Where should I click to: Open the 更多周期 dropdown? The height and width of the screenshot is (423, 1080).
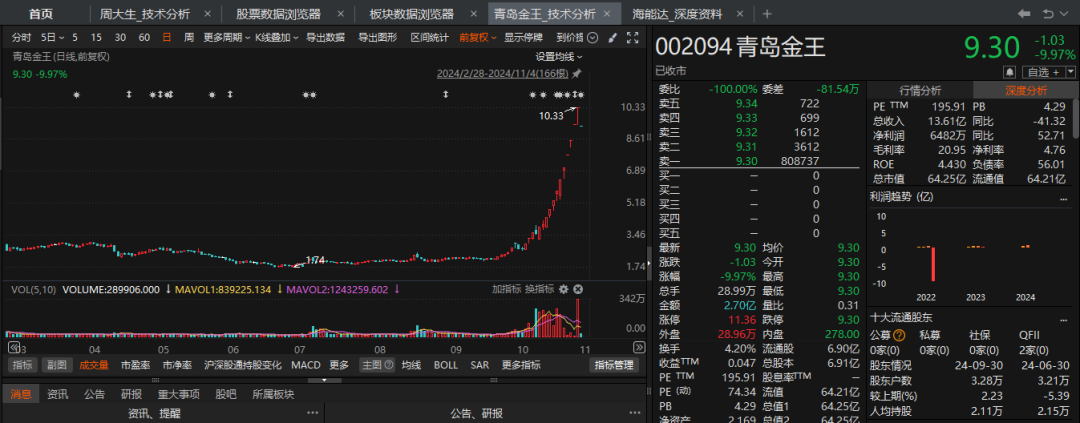click(226, 38)
